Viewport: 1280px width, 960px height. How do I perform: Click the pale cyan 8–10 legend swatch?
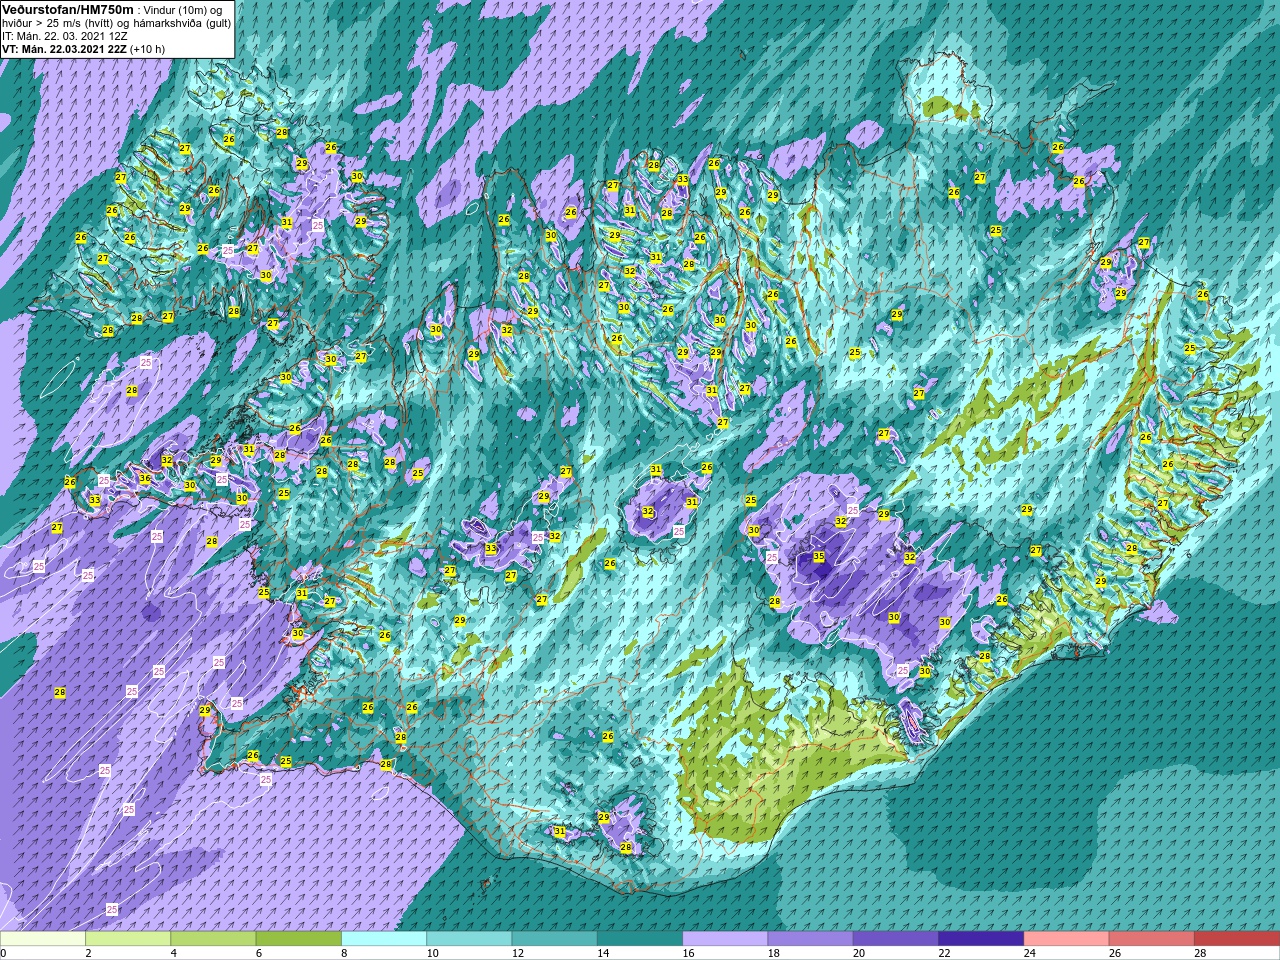click(x=384, y=939)
